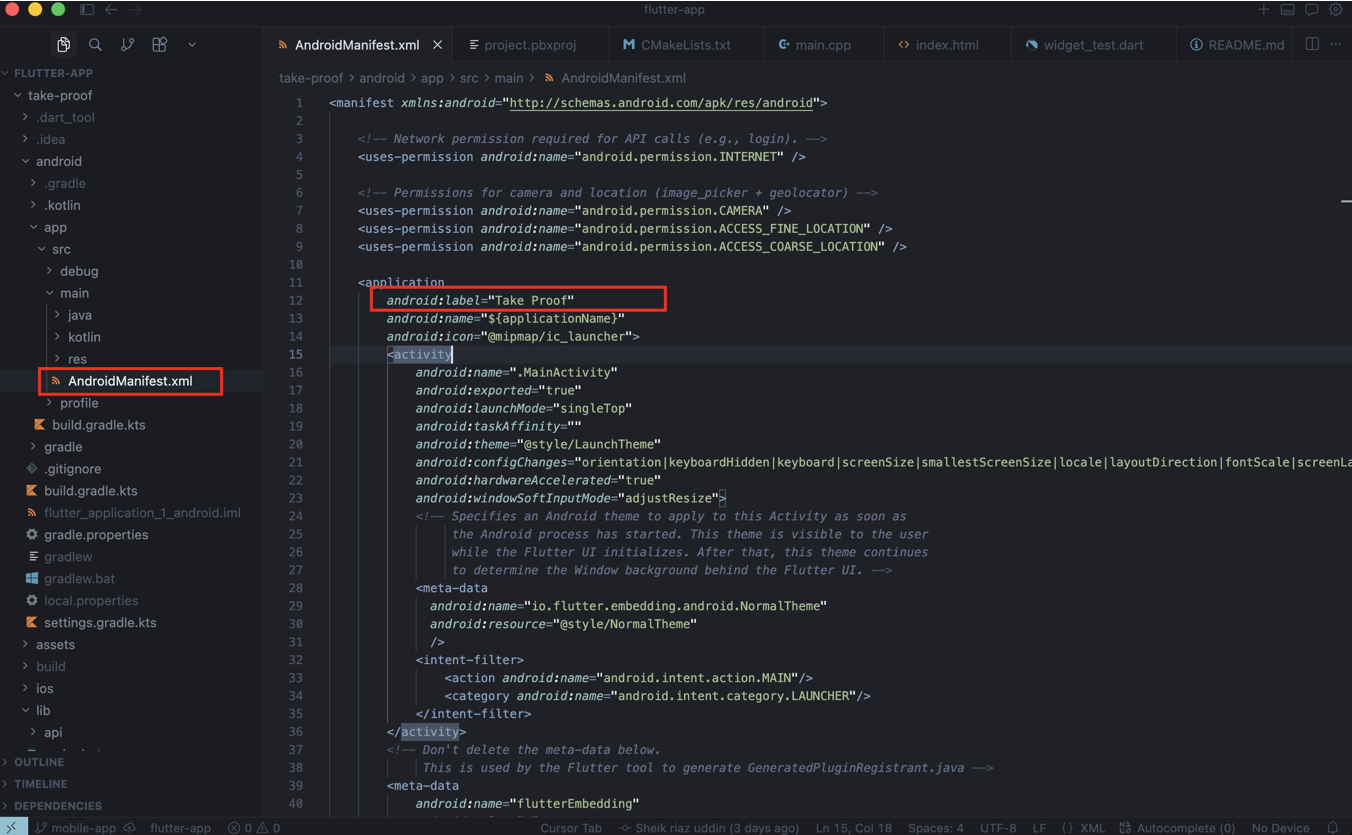Toggle the bottom panel layout icon
1352x835 pixels.
pyautogui.click(x=1287, y=10)
